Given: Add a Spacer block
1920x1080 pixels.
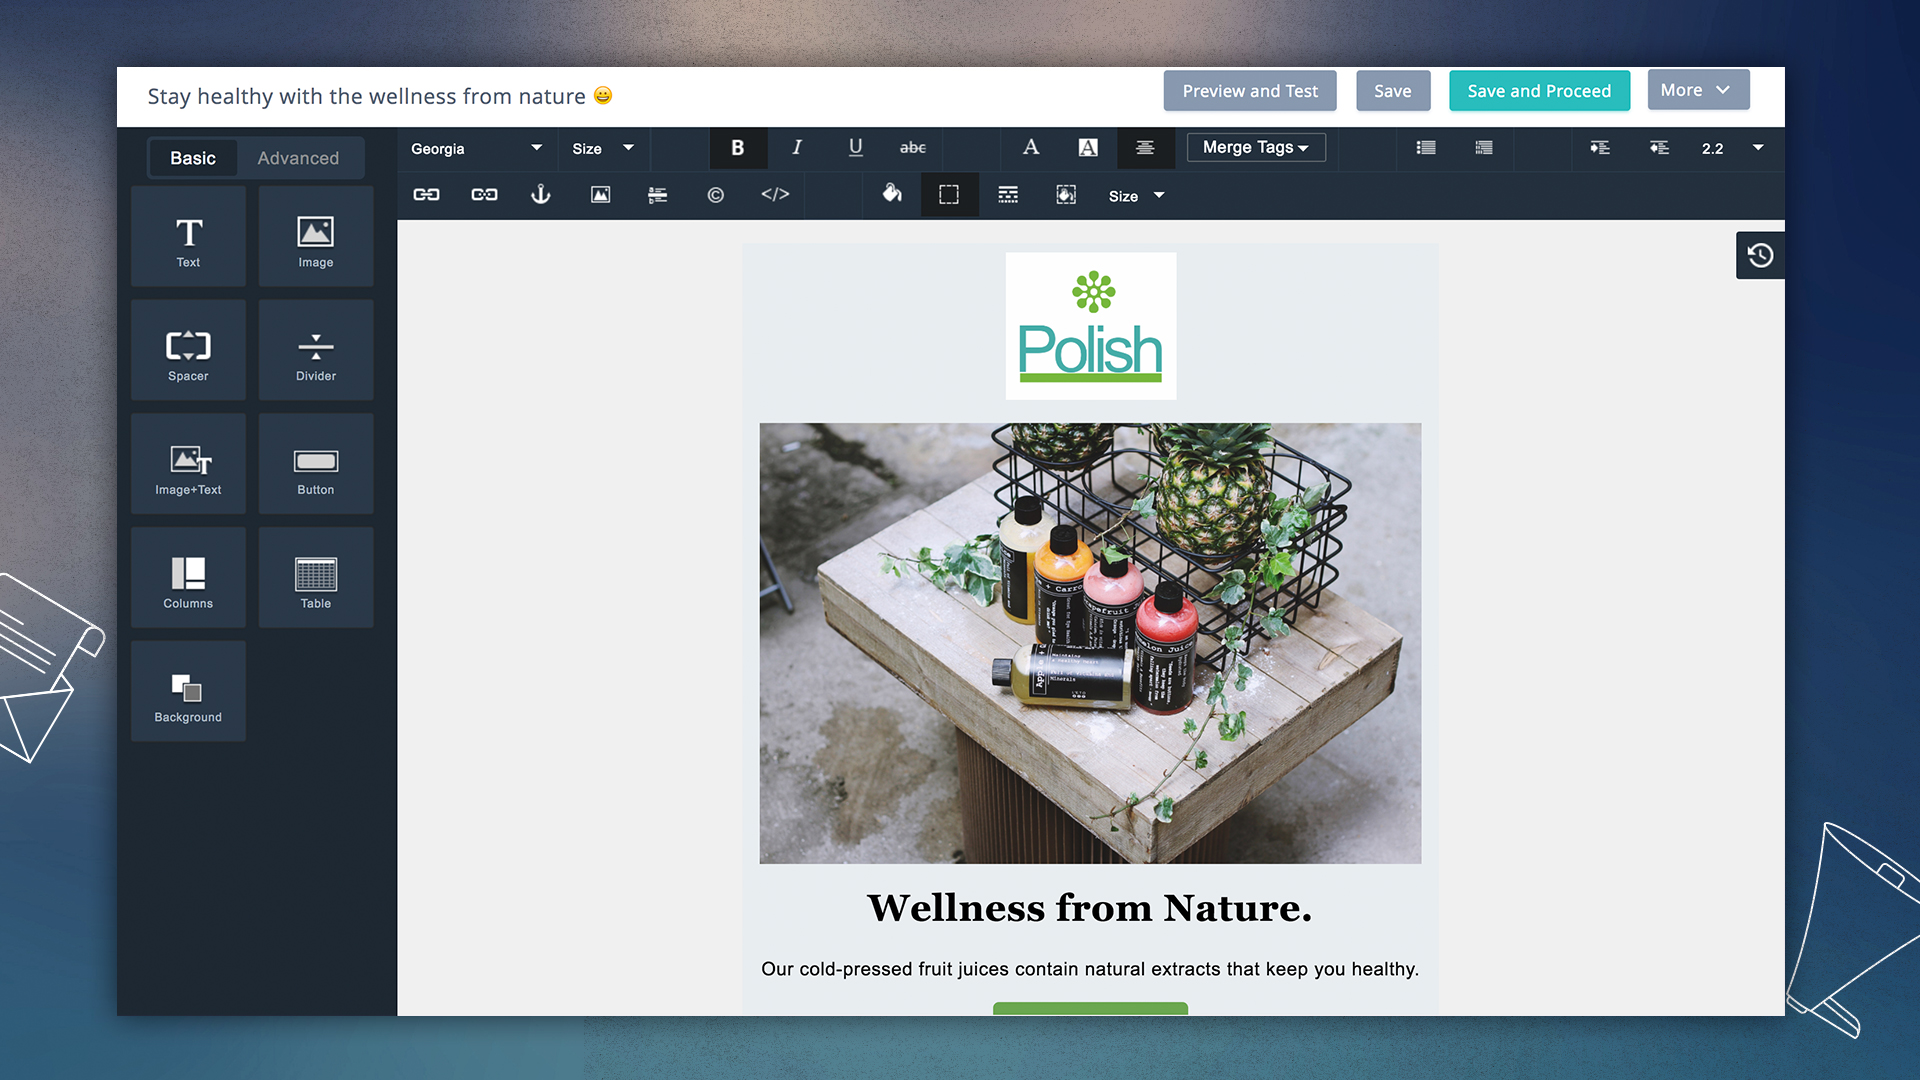Looking at the screenshot, I should pyautogui.click(x=188, y=352).
